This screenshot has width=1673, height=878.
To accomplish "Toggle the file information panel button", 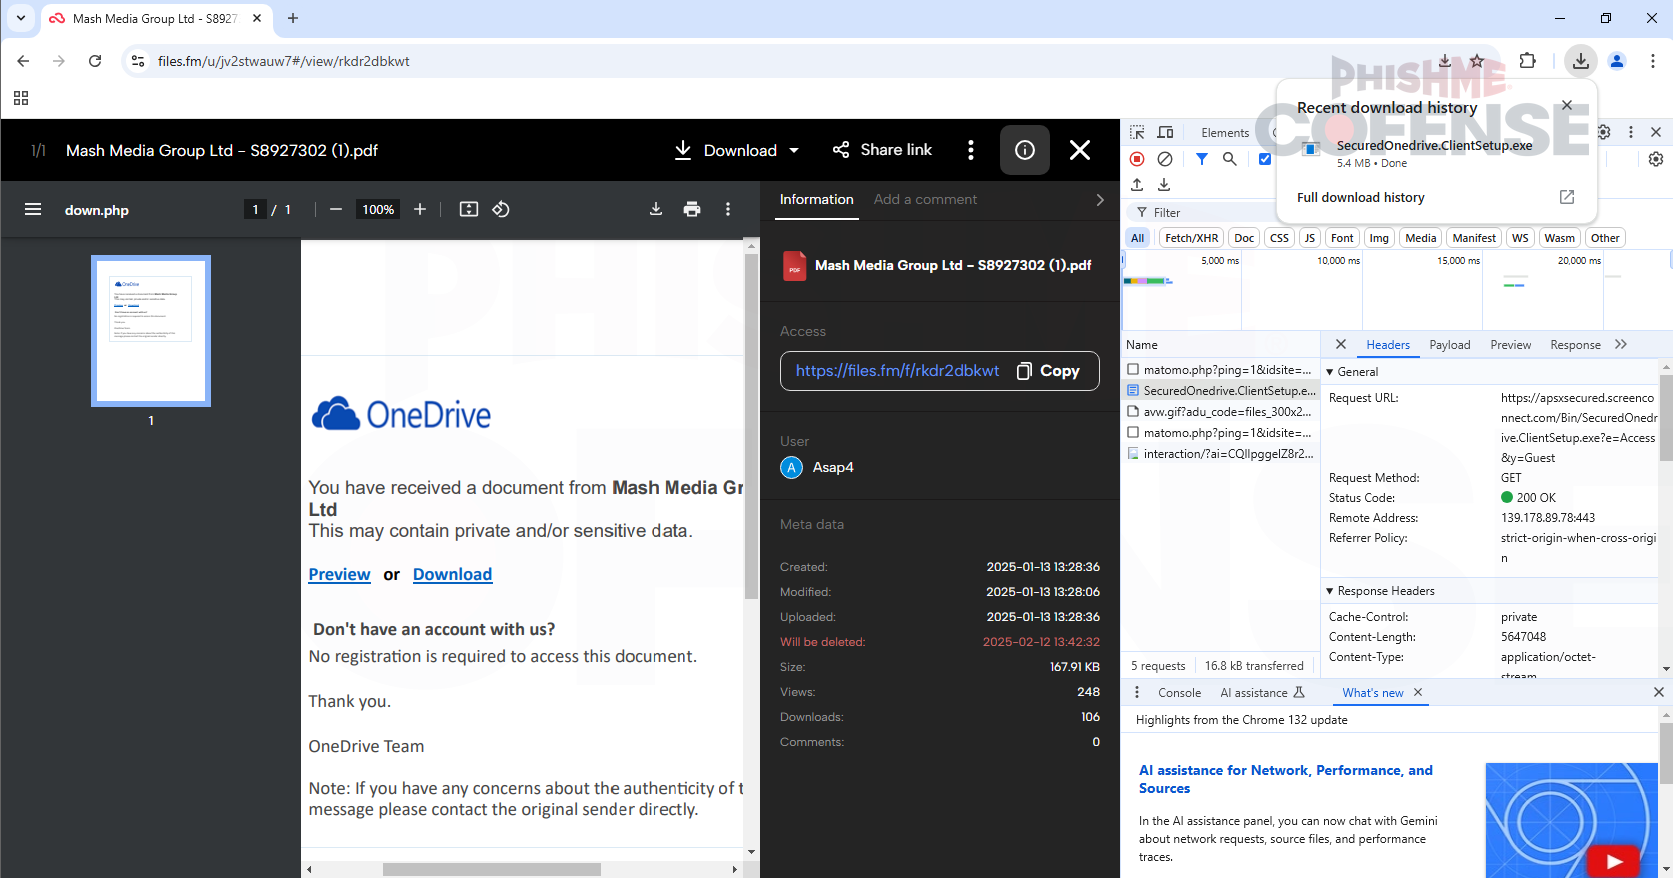I will tap(1024, 150).
